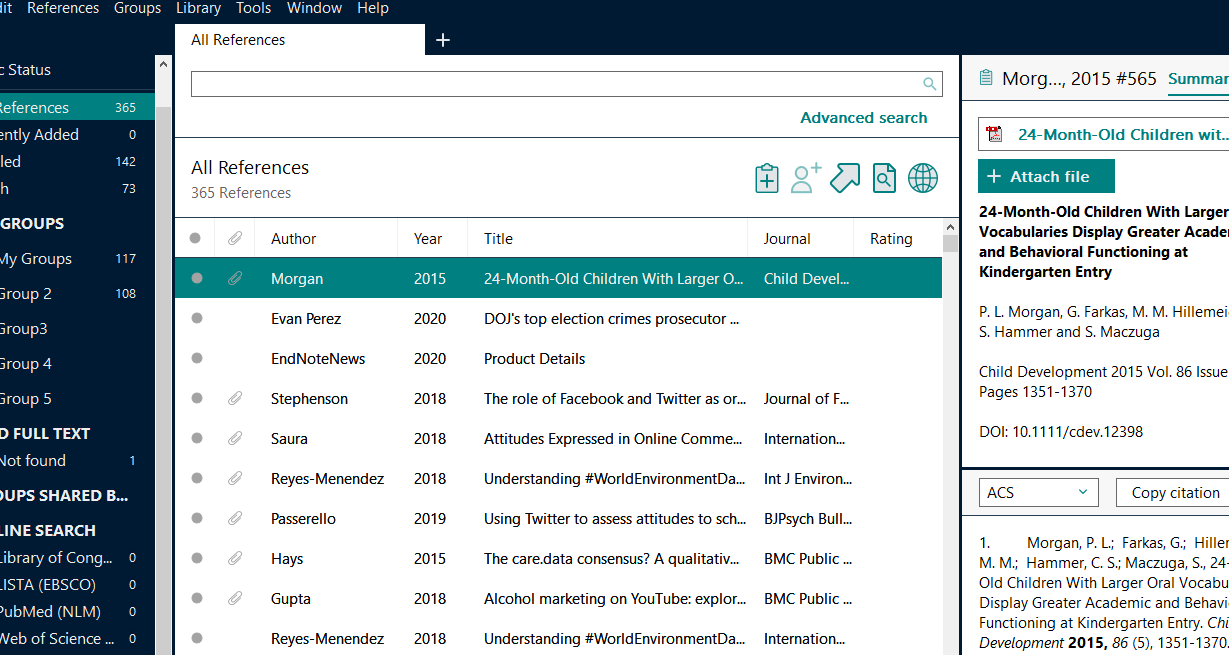1229x655 pixels.
Task: Click the Online search globe icon
Action: (x=922, y=178)
